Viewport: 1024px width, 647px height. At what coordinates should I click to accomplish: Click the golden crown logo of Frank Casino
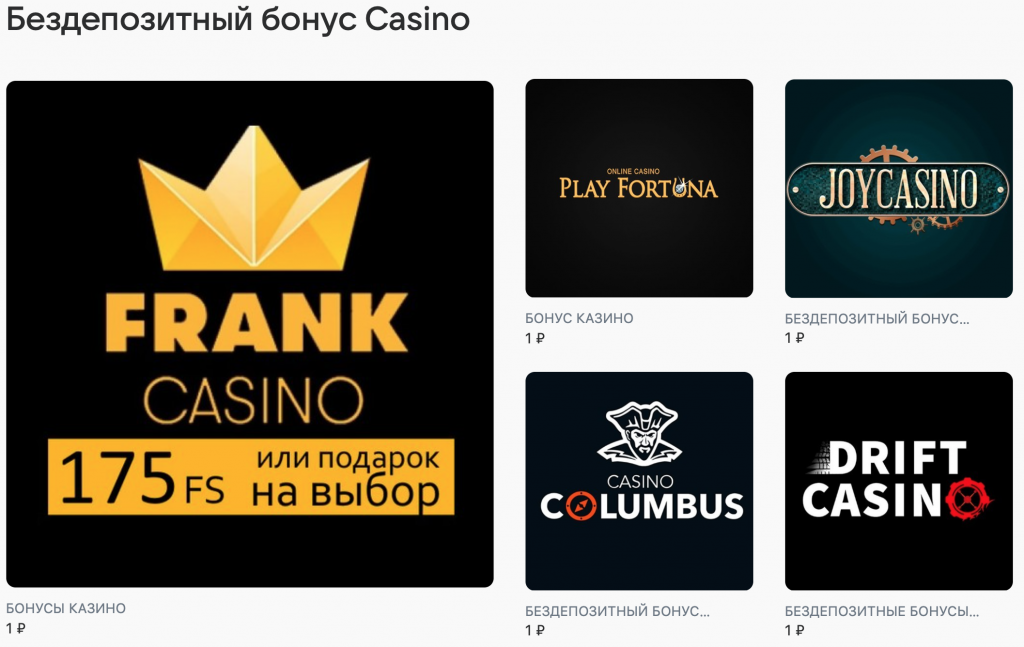[x=254, y=197]
